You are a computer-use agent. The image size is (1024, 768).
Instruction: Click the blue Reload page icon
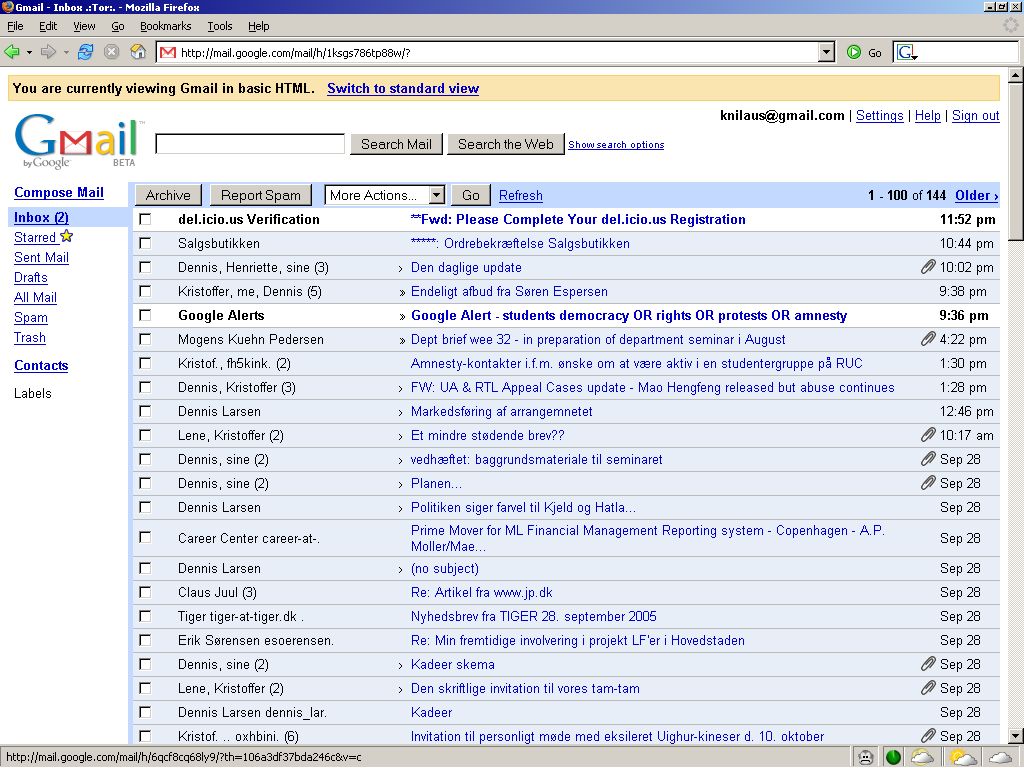click(85, 52)
